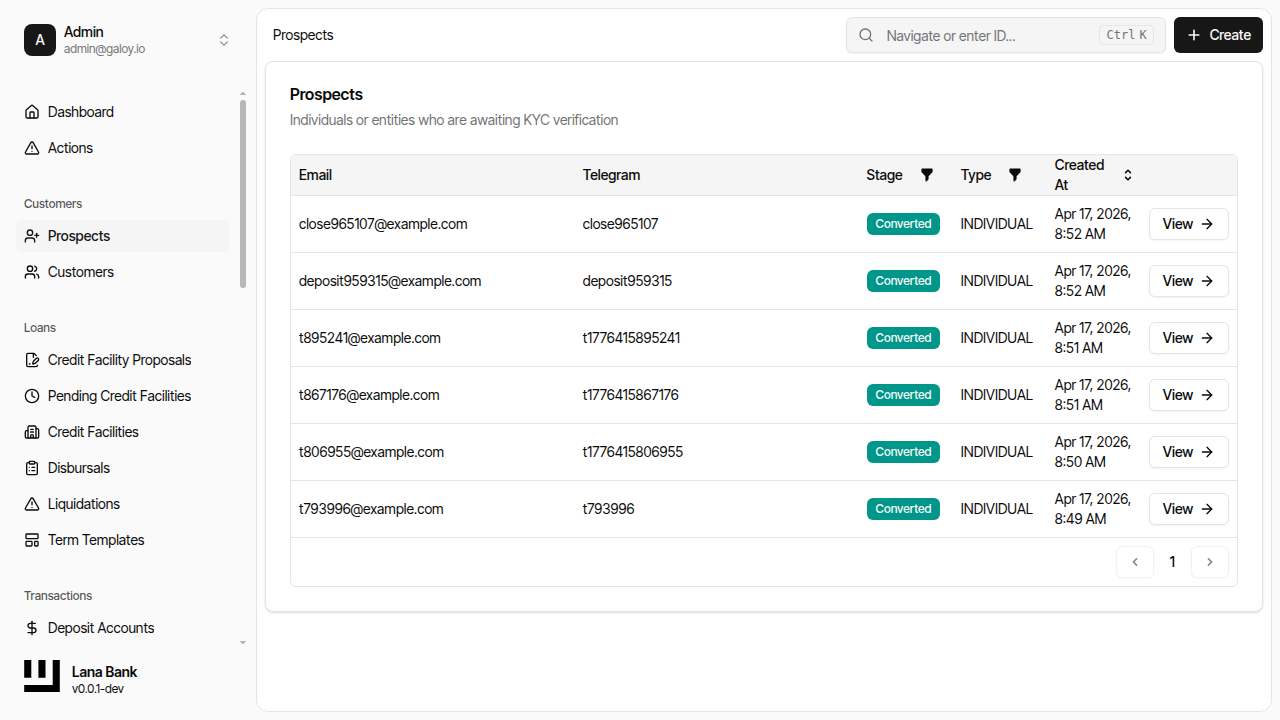Open the Stage column filter
Image resolution: width=1280 pixels, height=720 pixels.
point(926,175)
